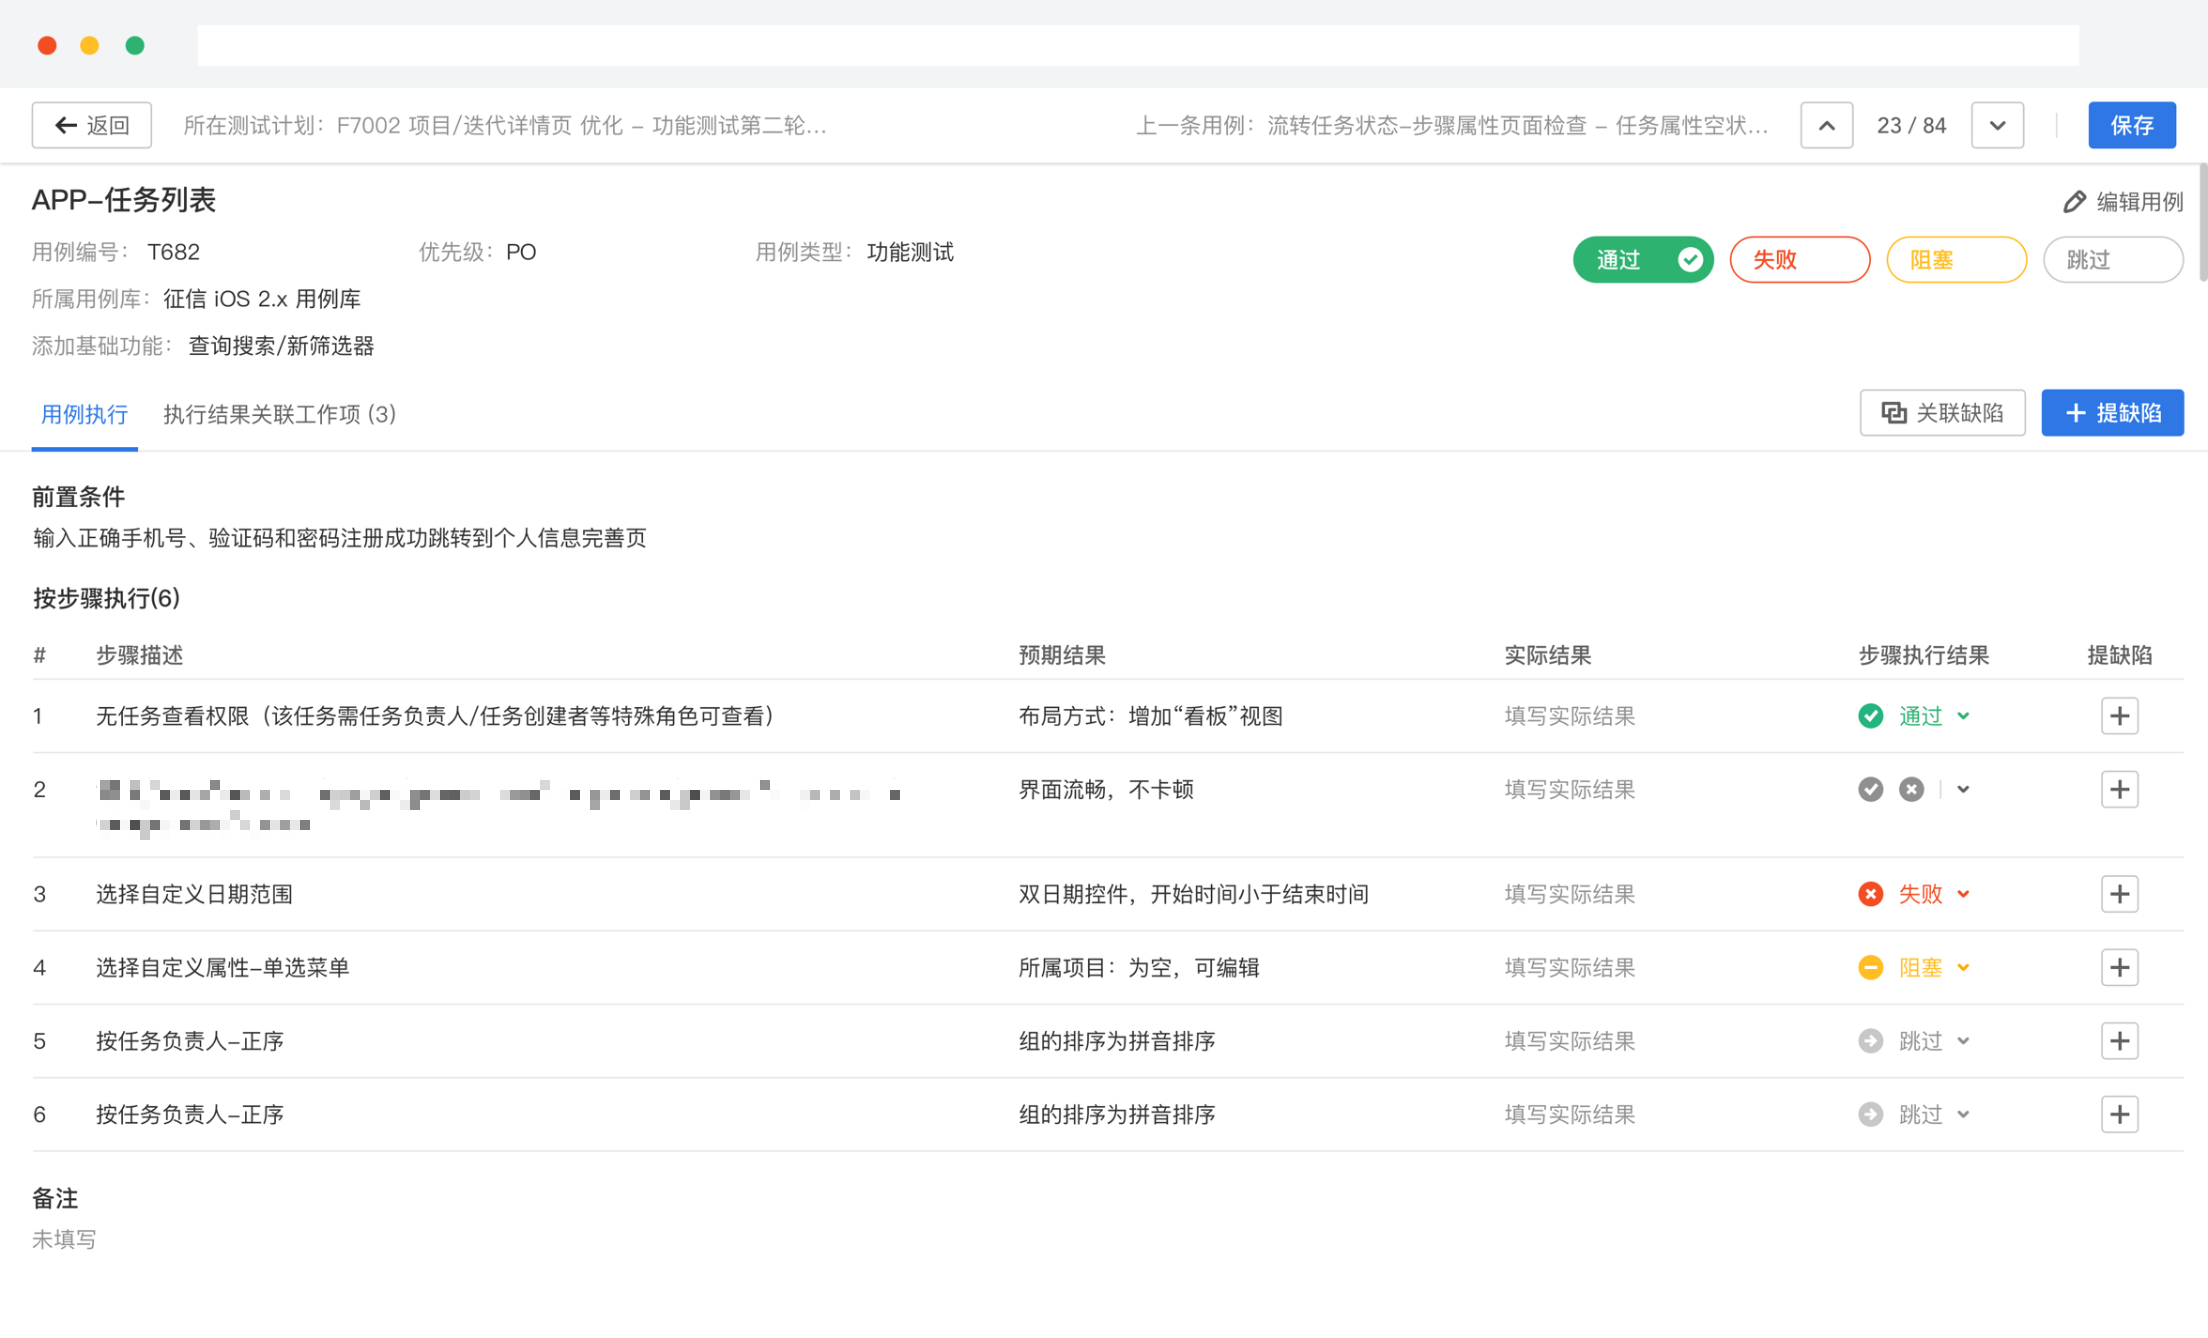Screen dimensions: 2208x1338
Task: Go to previous case with up arrow
Action: (x=1826, y=125)
